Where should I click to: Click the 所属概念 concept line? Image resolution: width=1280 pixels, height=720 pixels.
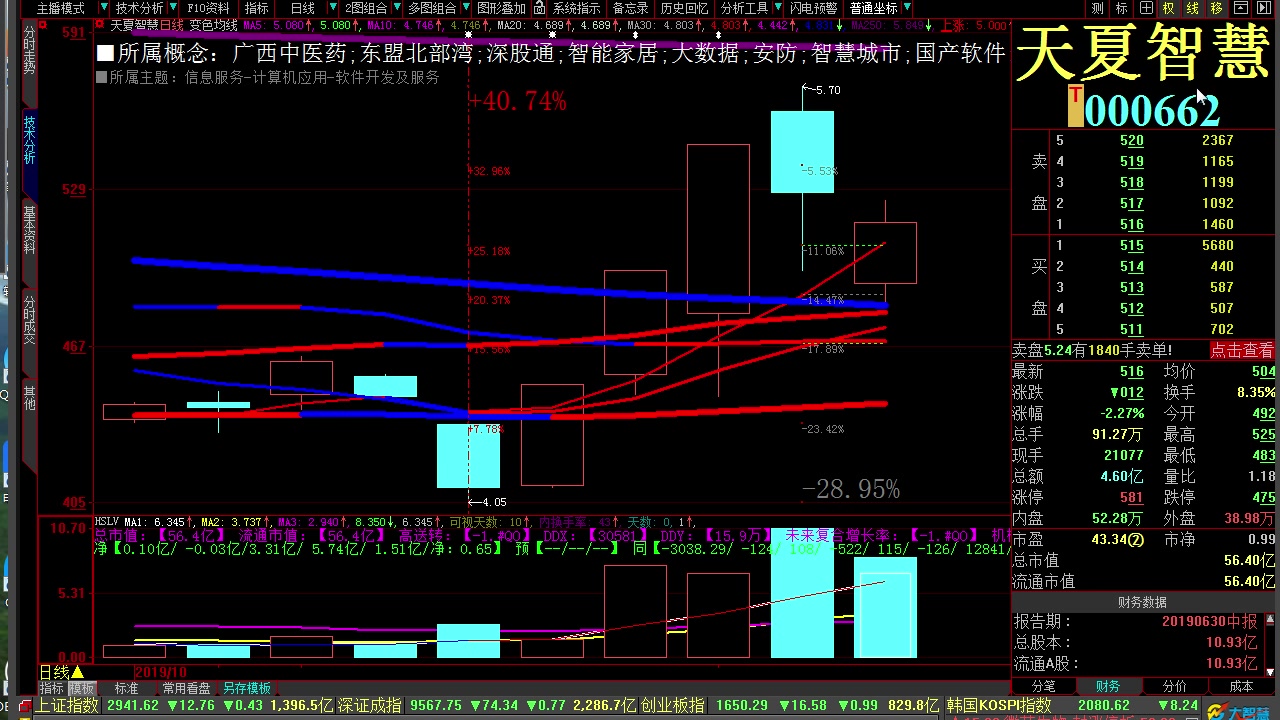pos(550,53)
